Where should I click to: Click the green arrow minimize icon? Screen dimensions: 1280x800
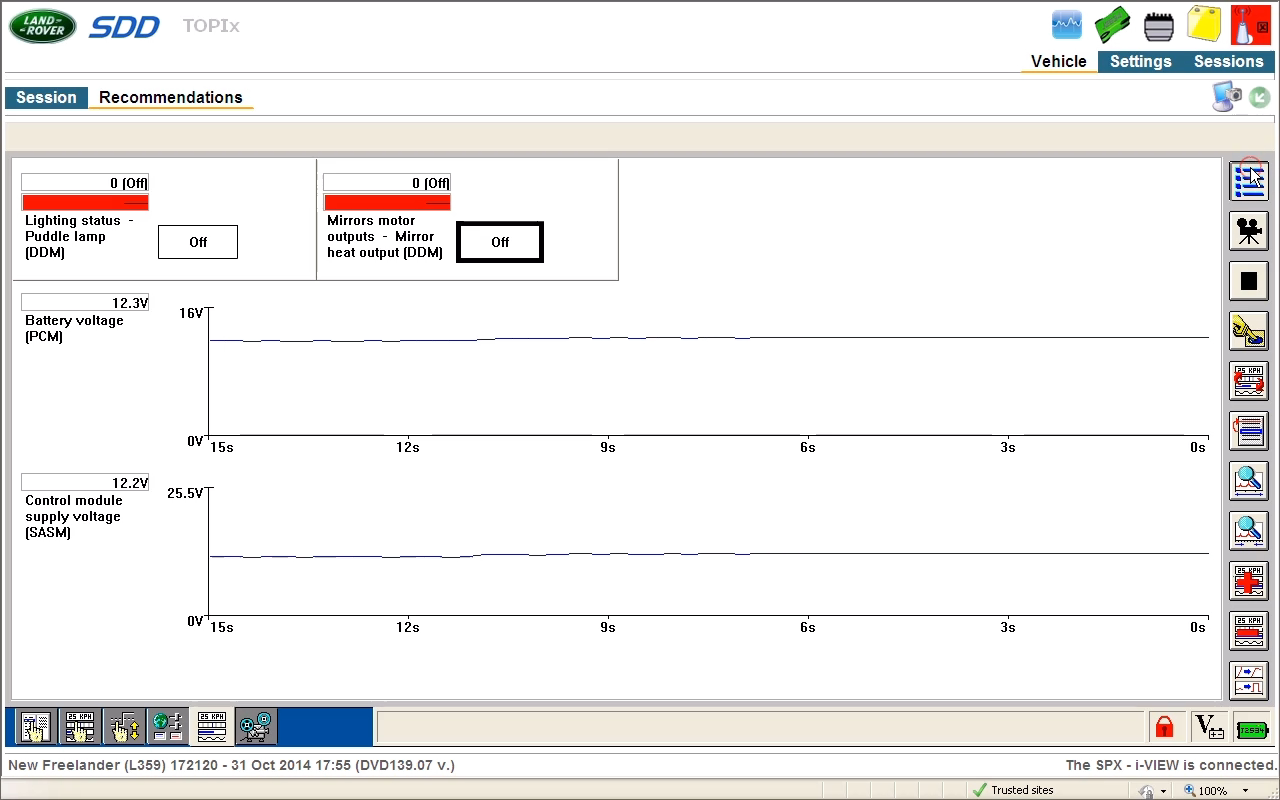tap(1260, 97)
